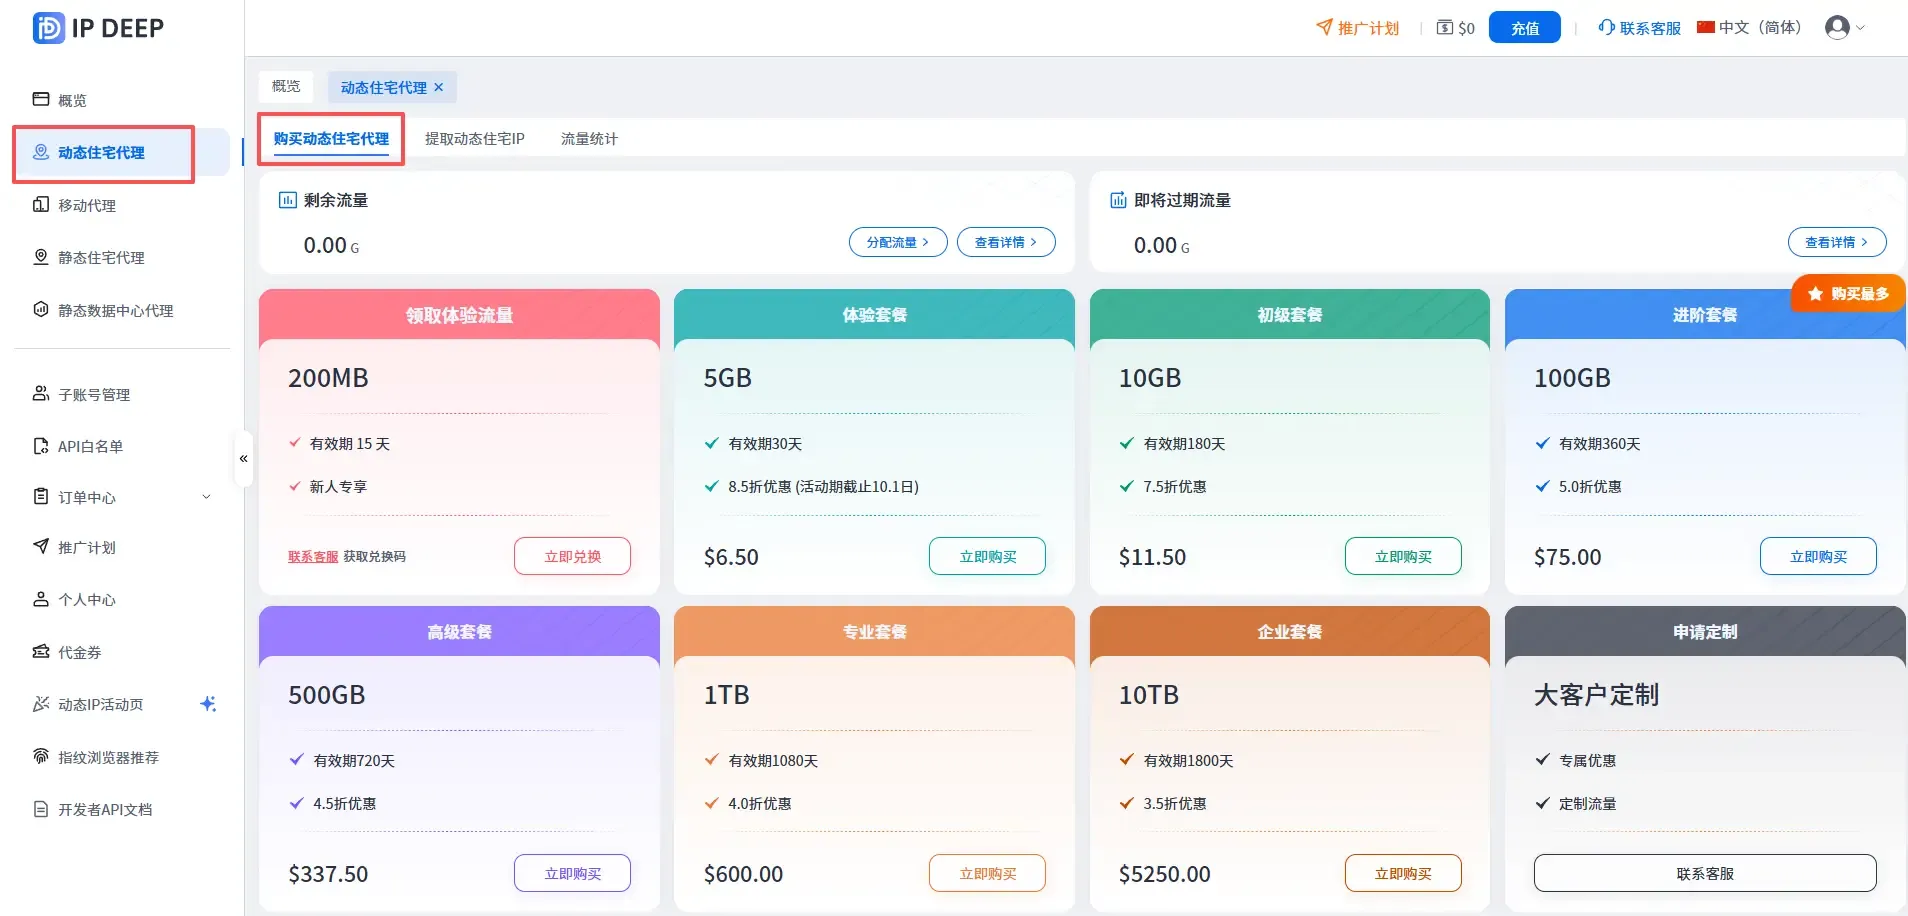Open 指纹浏览器推荐 fingerprint icon

click(41, 756)
